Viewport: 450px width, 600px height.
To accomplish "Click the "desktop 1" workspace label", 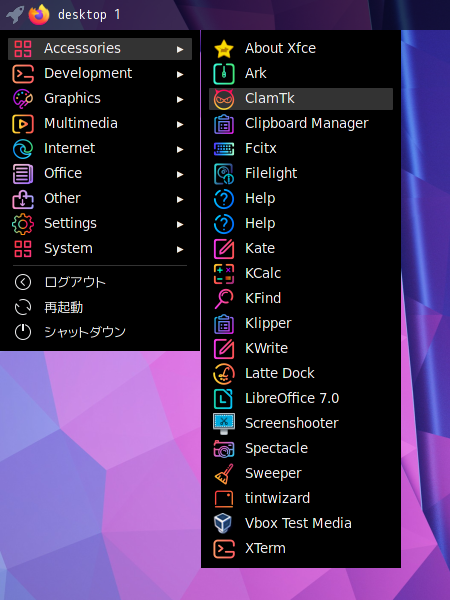I will [89, 15].
